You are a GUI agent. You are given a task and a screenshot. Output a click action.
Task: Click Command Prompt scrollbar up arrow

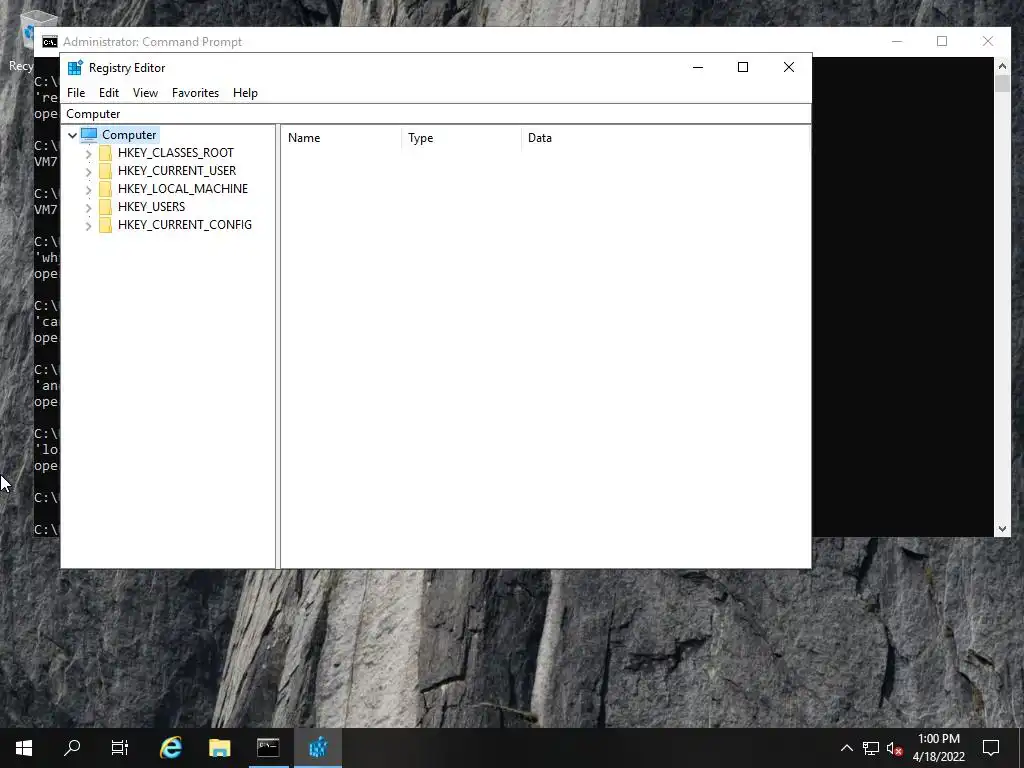pos(1002,65)
